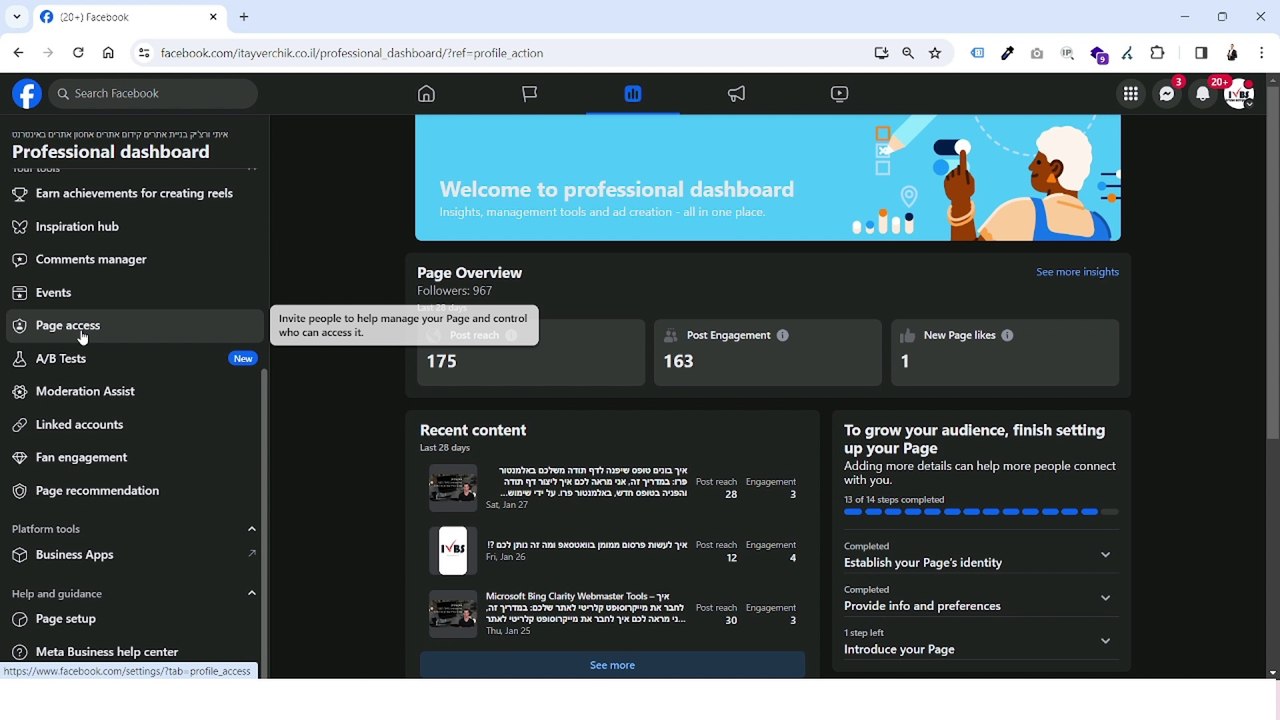
Task: Open the Sat, Jan 27 post thumbnail
Action: (x=453, y=488)
